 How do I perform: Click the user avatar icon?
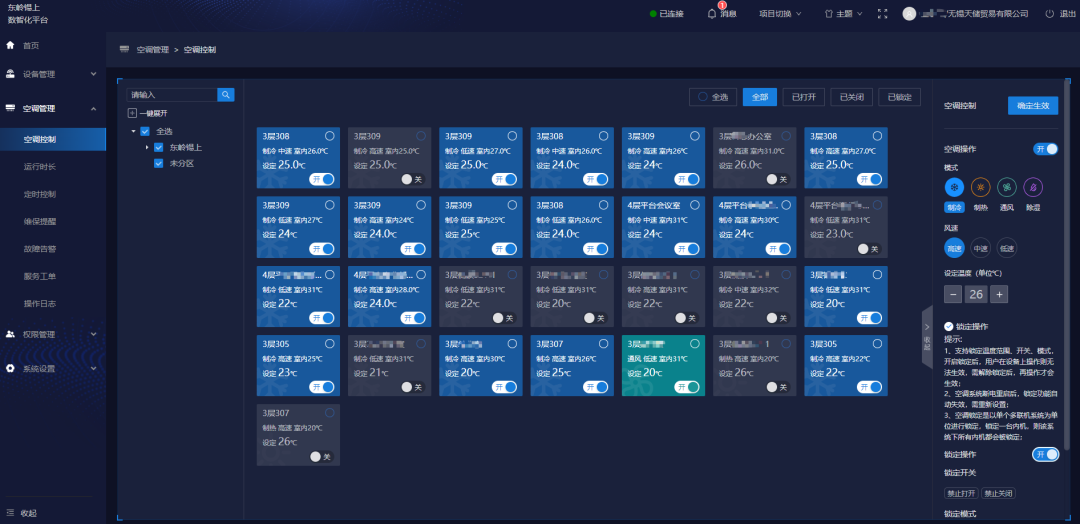pos(909,14)
